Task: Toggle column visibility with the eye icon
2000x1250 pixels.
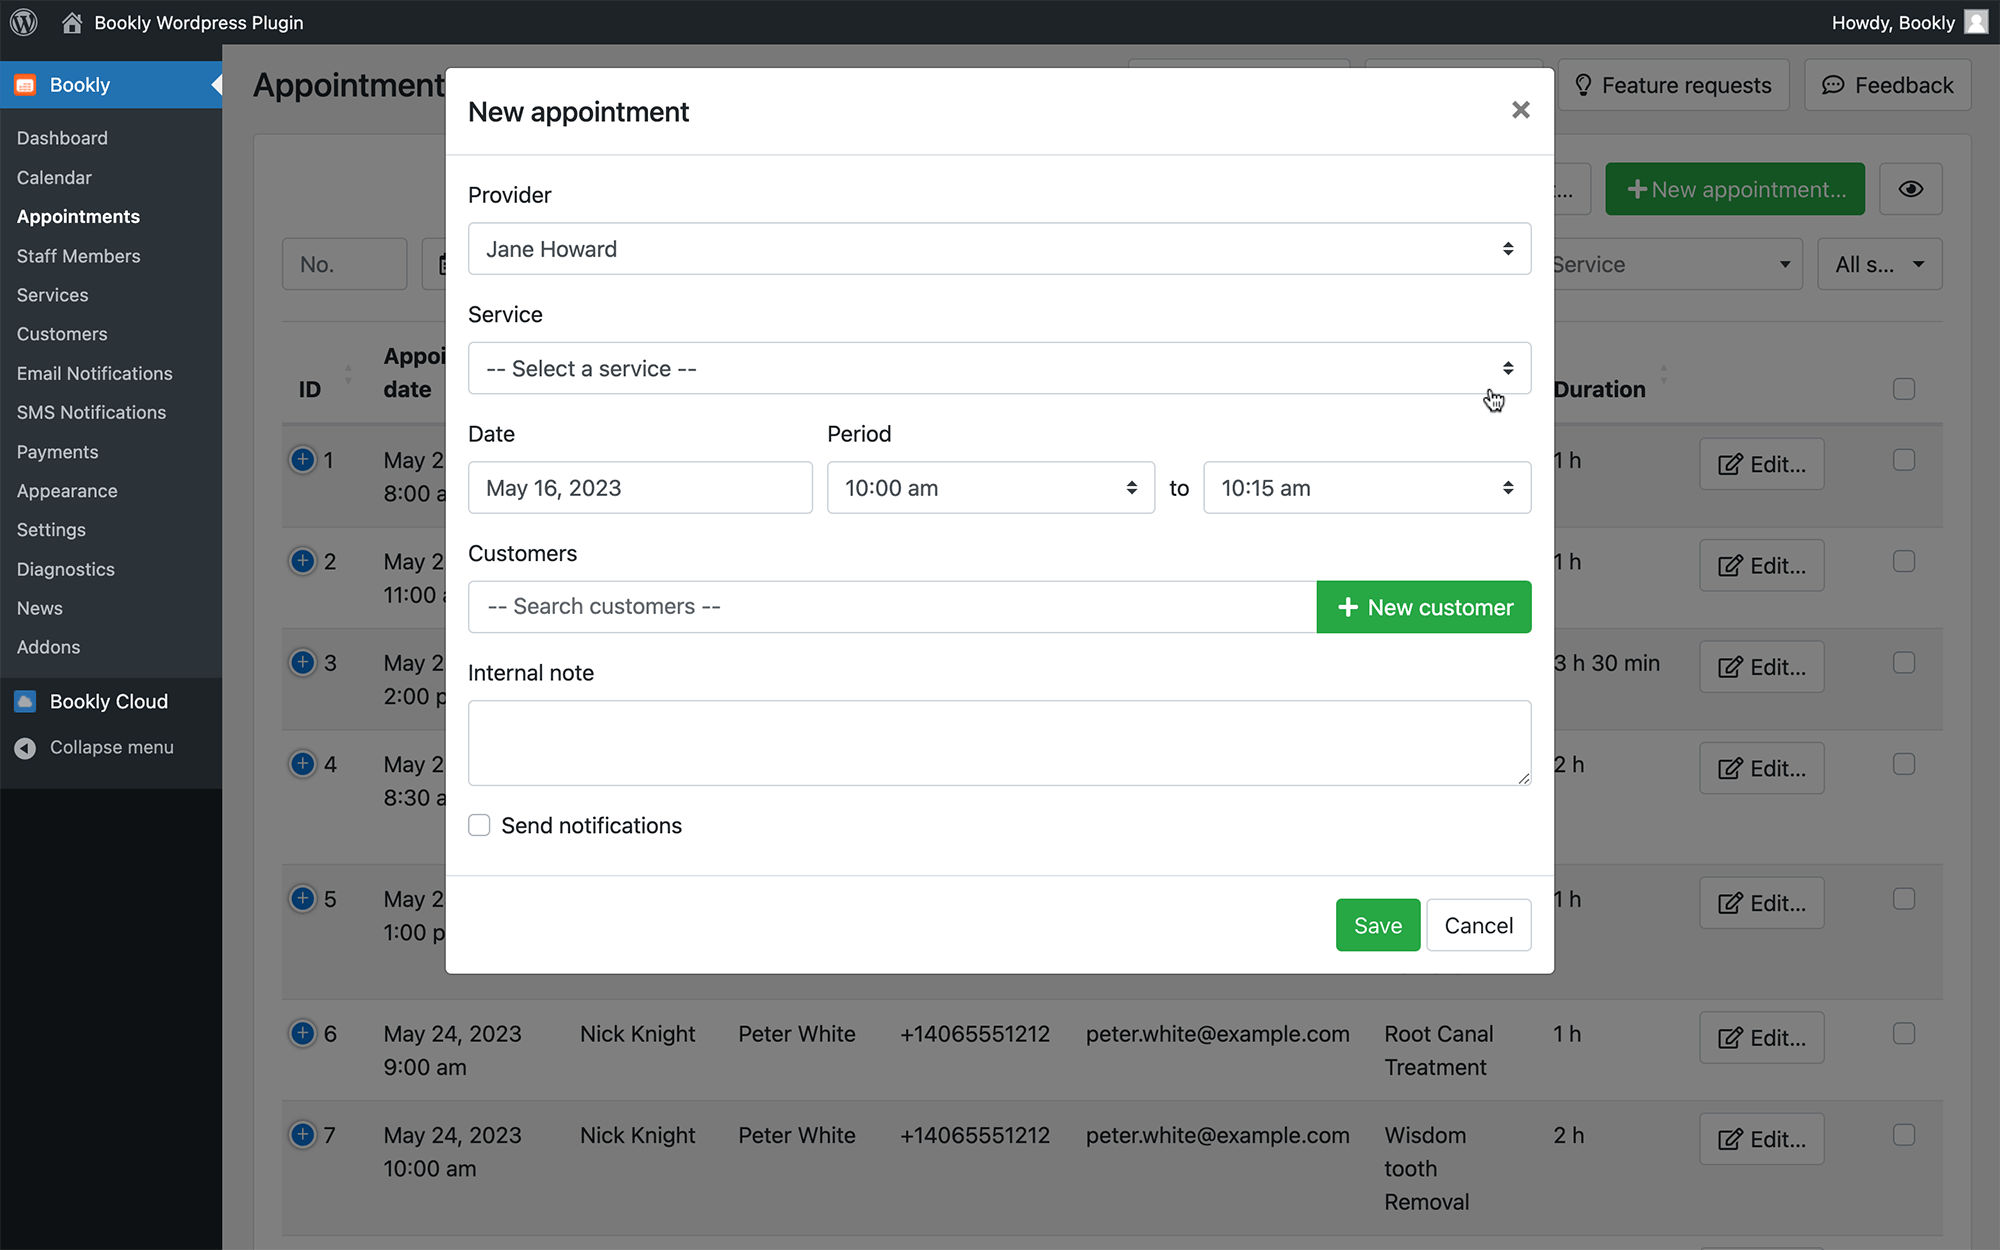Action: point(1911,189)
